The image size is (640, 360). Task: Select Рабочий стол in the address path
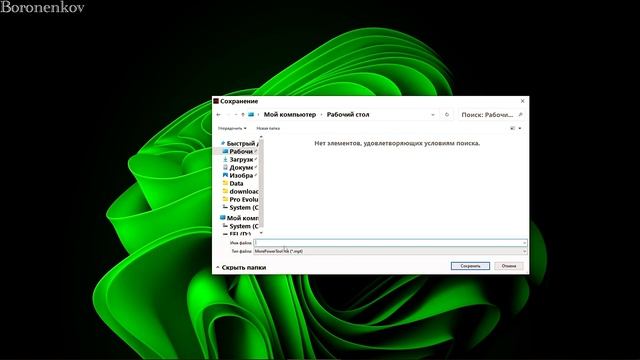(x=348, y=115)
